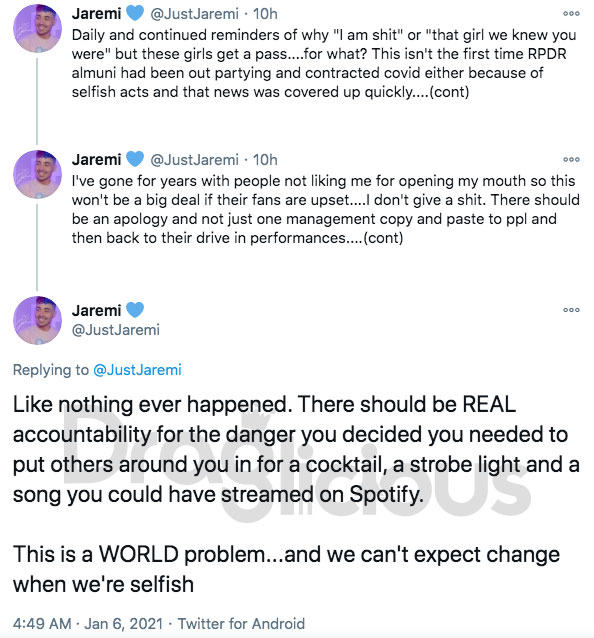Click the Jaremi display name on first tweet

[96, 14]
